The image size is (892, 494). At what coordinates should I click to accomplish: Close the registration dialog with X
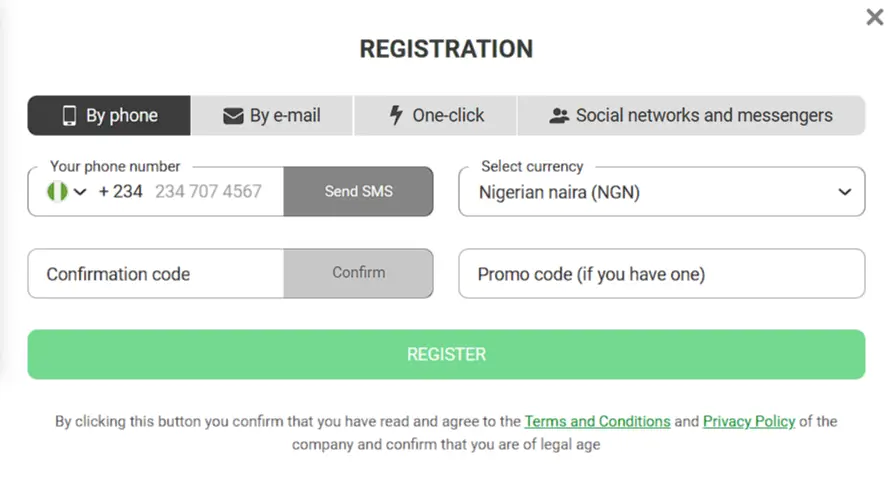point(873,17)
